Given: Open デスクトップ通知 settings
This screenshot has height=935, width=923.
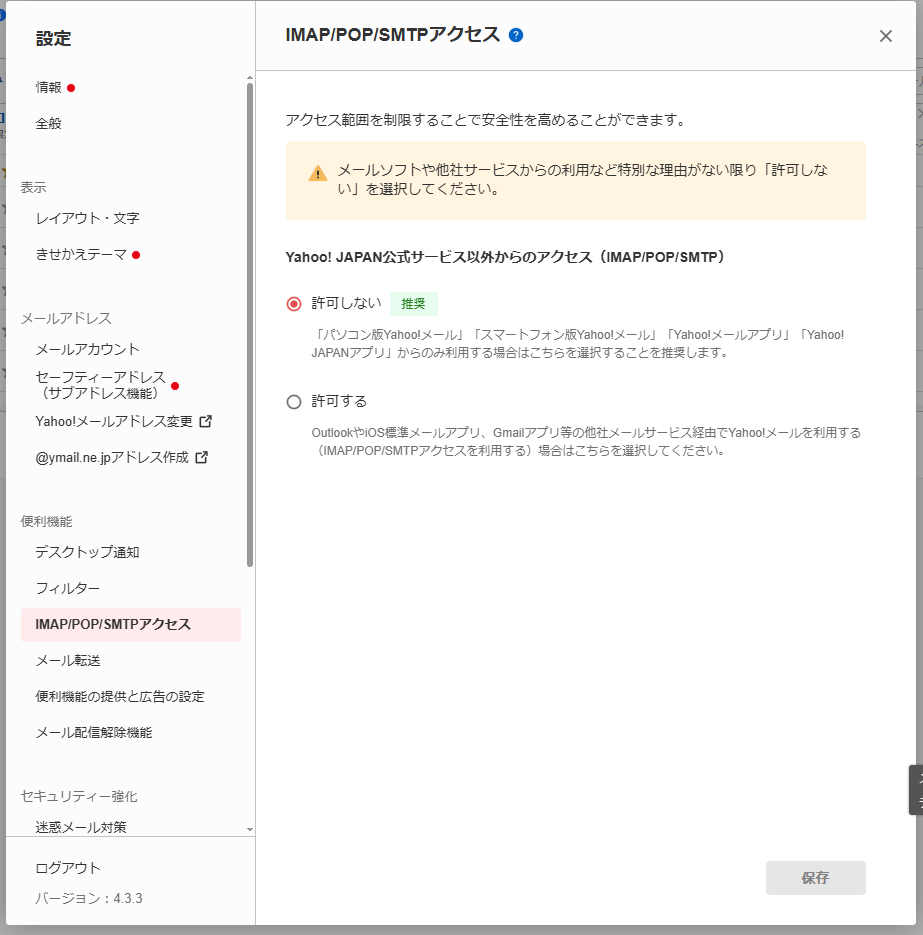Looking at the screenshot, I should [x=87, y=552].
